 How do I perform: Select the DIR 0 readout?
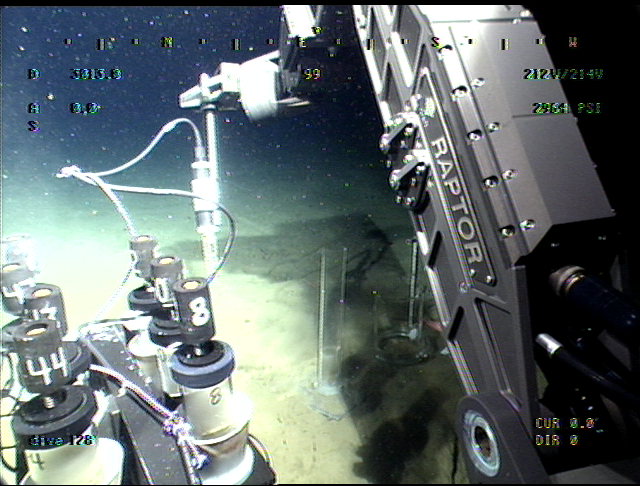click(x=556, y=440)
